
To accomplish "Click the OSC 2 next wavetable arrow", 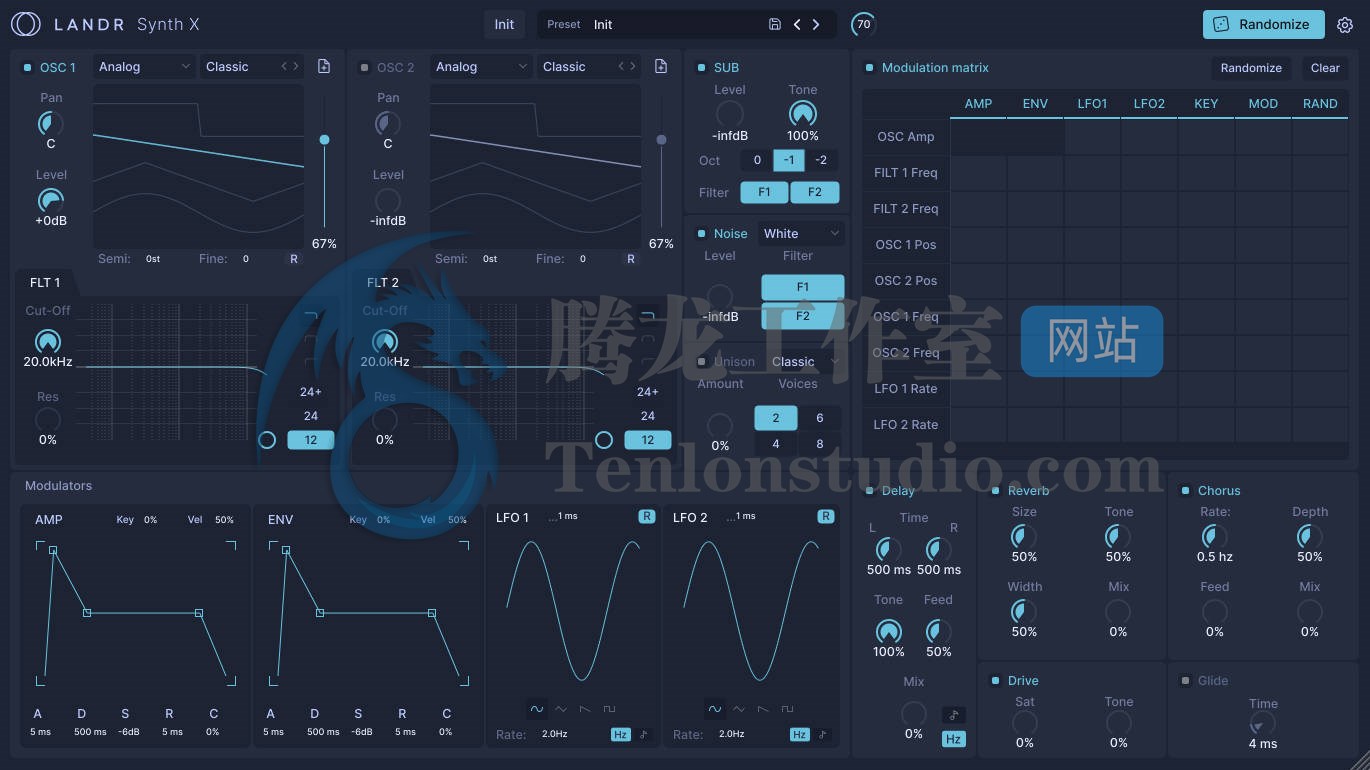I will click(x=632, y=66).
